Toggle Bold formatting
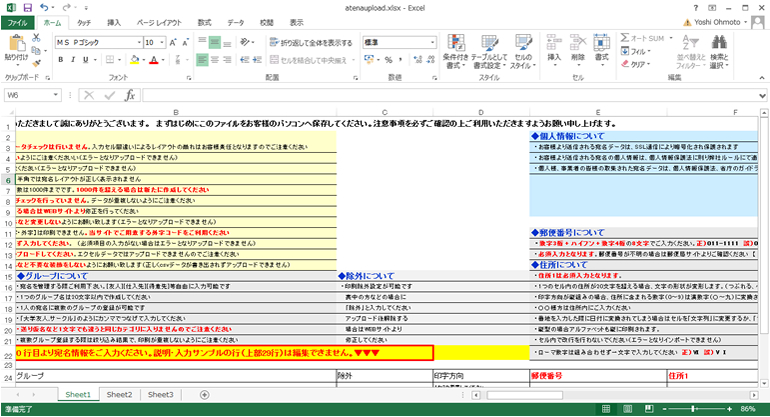The height and width of the screenshot is (417, 770). click(61, 60)
